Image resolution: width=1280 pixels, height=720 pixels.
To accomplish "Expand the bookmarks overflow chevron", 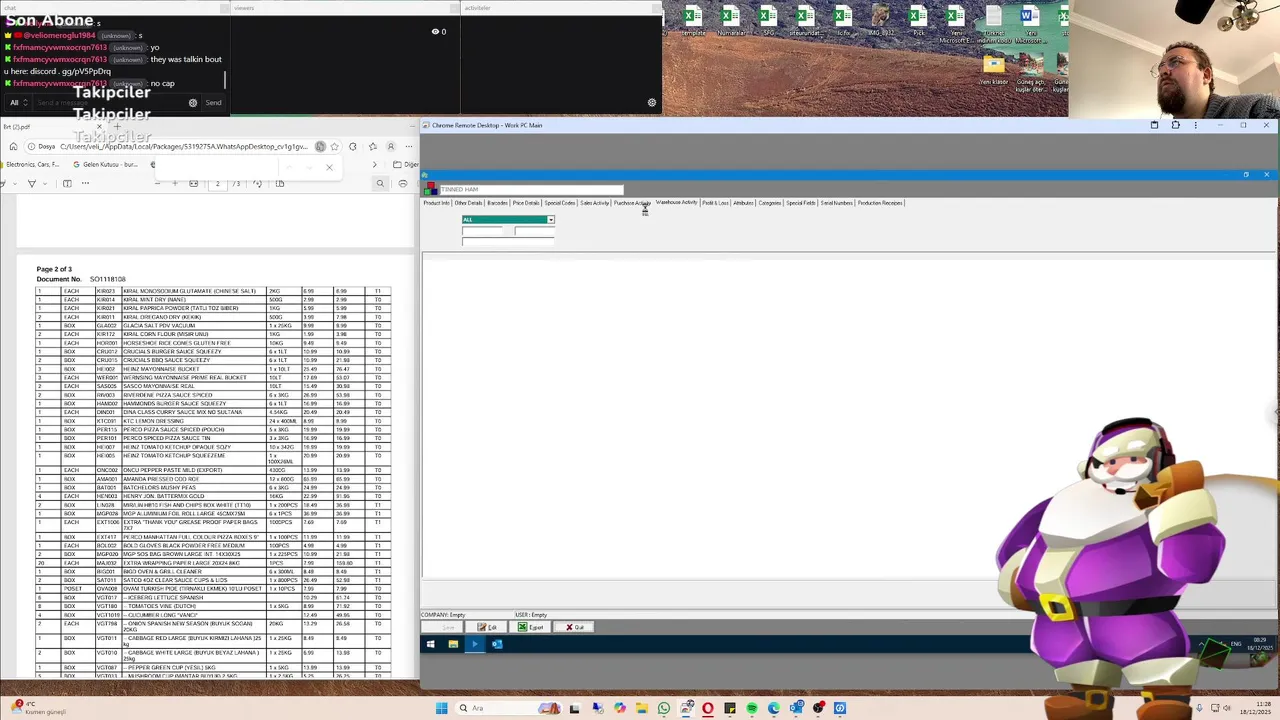I will click(x=375, y=164).
